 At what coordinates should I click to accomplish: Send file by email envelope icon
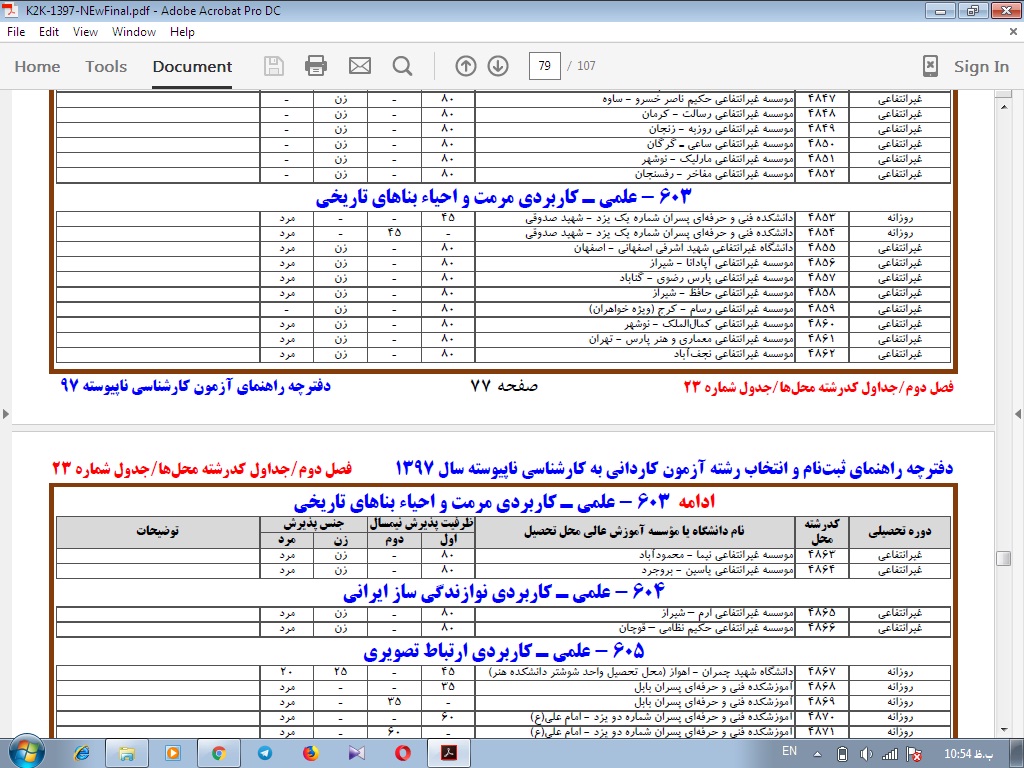pos(360,66)
